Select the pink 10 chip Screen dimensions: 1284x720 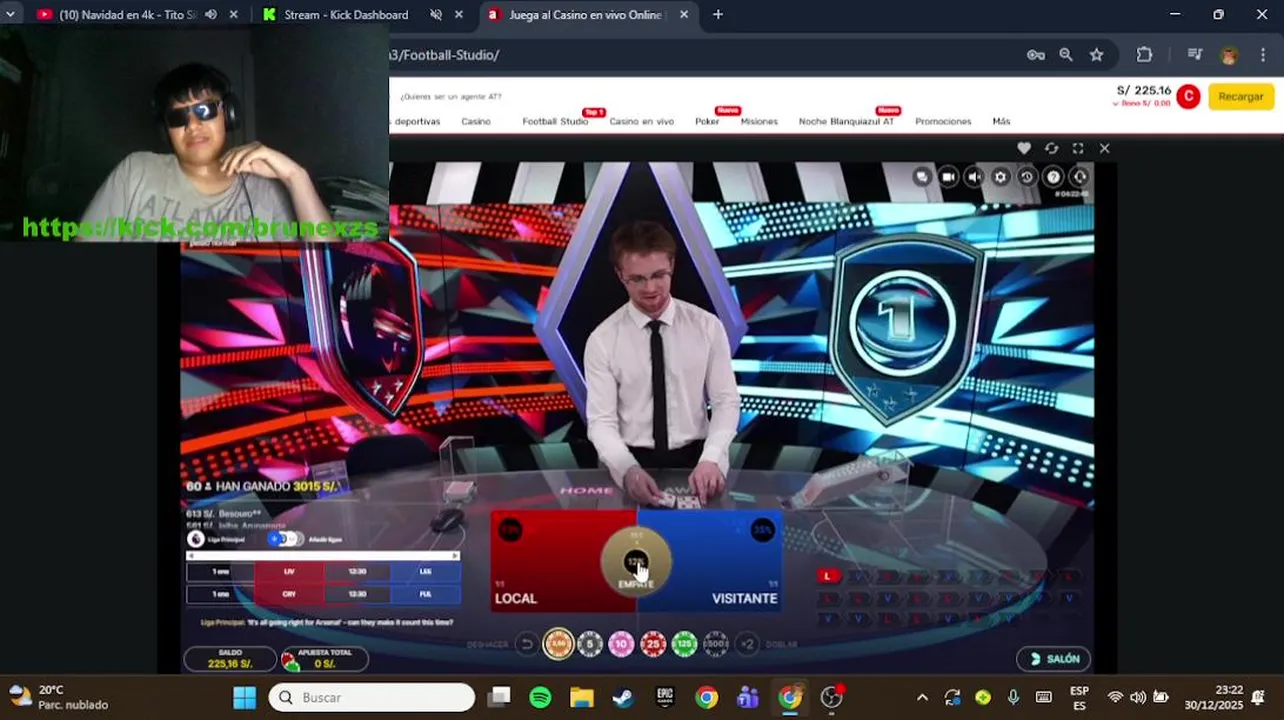621,644
